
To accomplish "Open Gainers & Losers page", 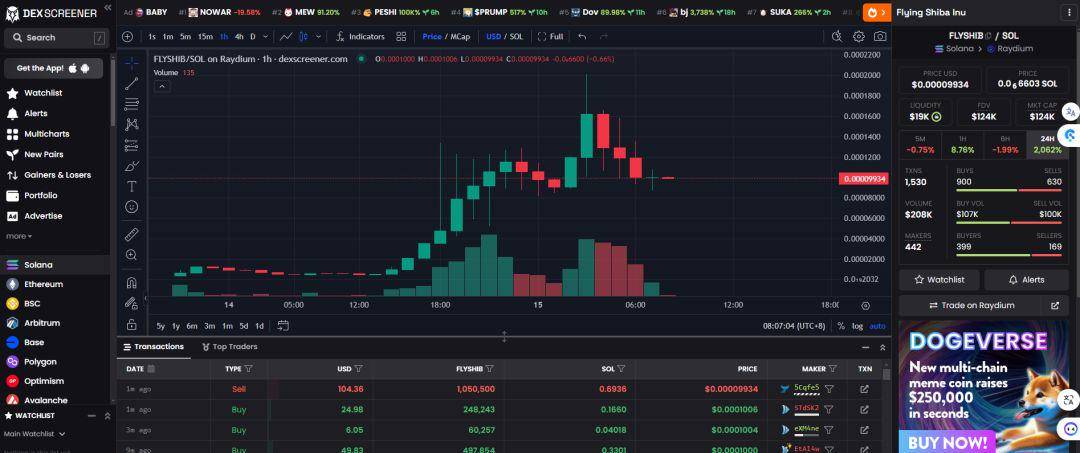I will pyautogui.click(x=56, y=175).
